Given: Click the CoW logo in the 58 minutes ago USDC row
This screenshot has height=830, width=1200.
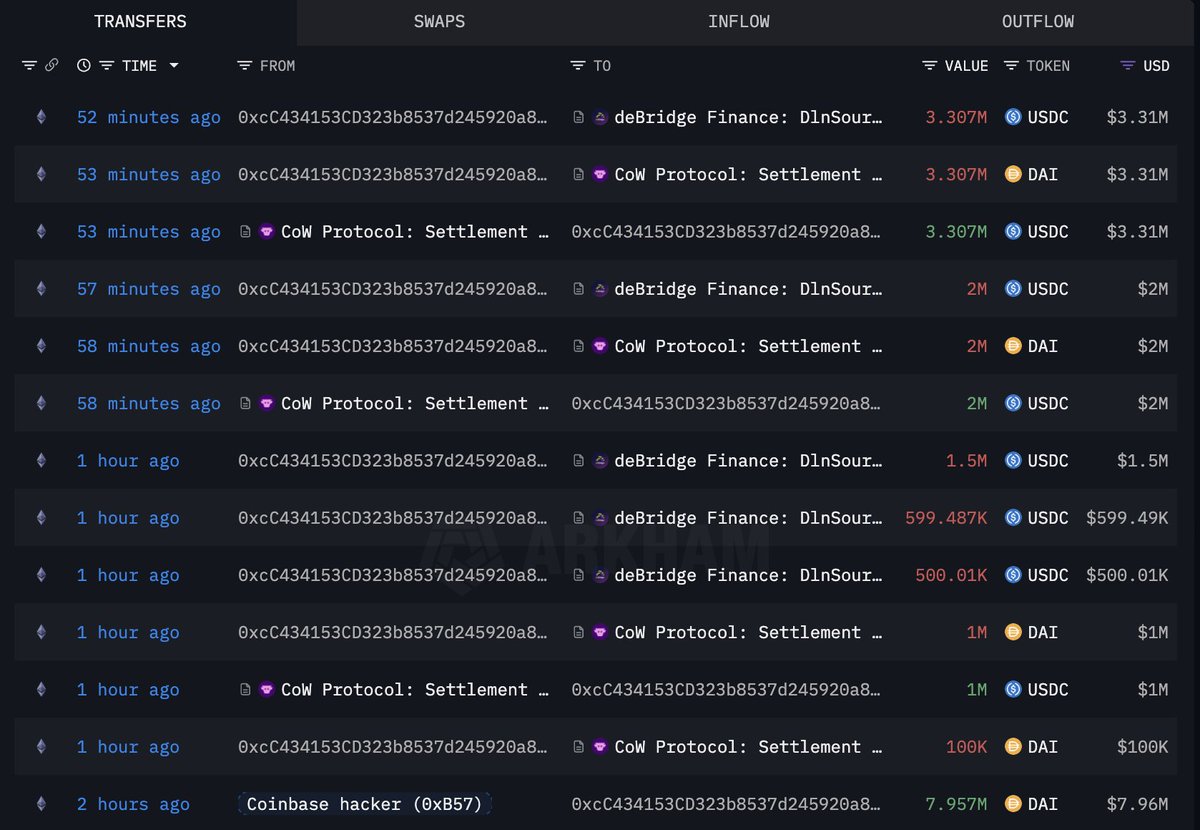Looking at the screenshot, I should point(267,403).
